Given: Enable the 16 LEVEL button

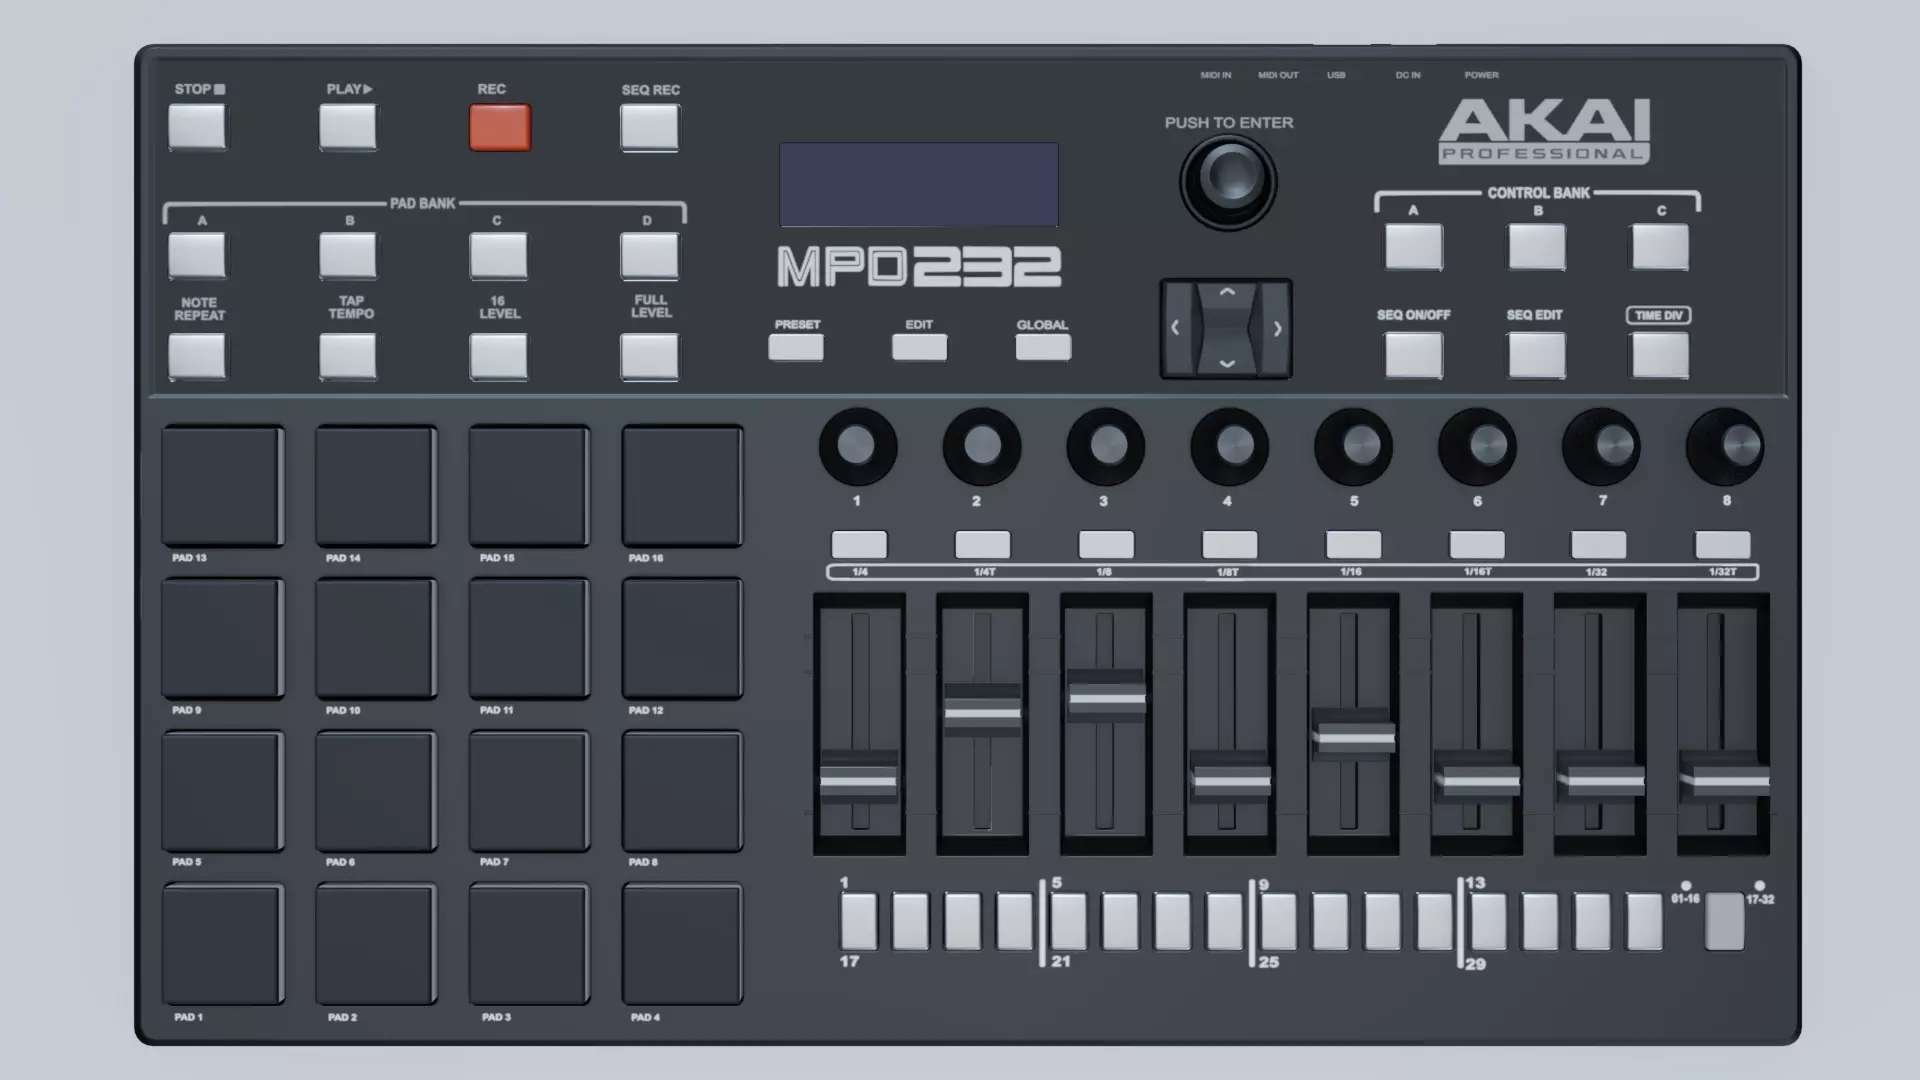Looking at the screenshot, I should 498,356.
